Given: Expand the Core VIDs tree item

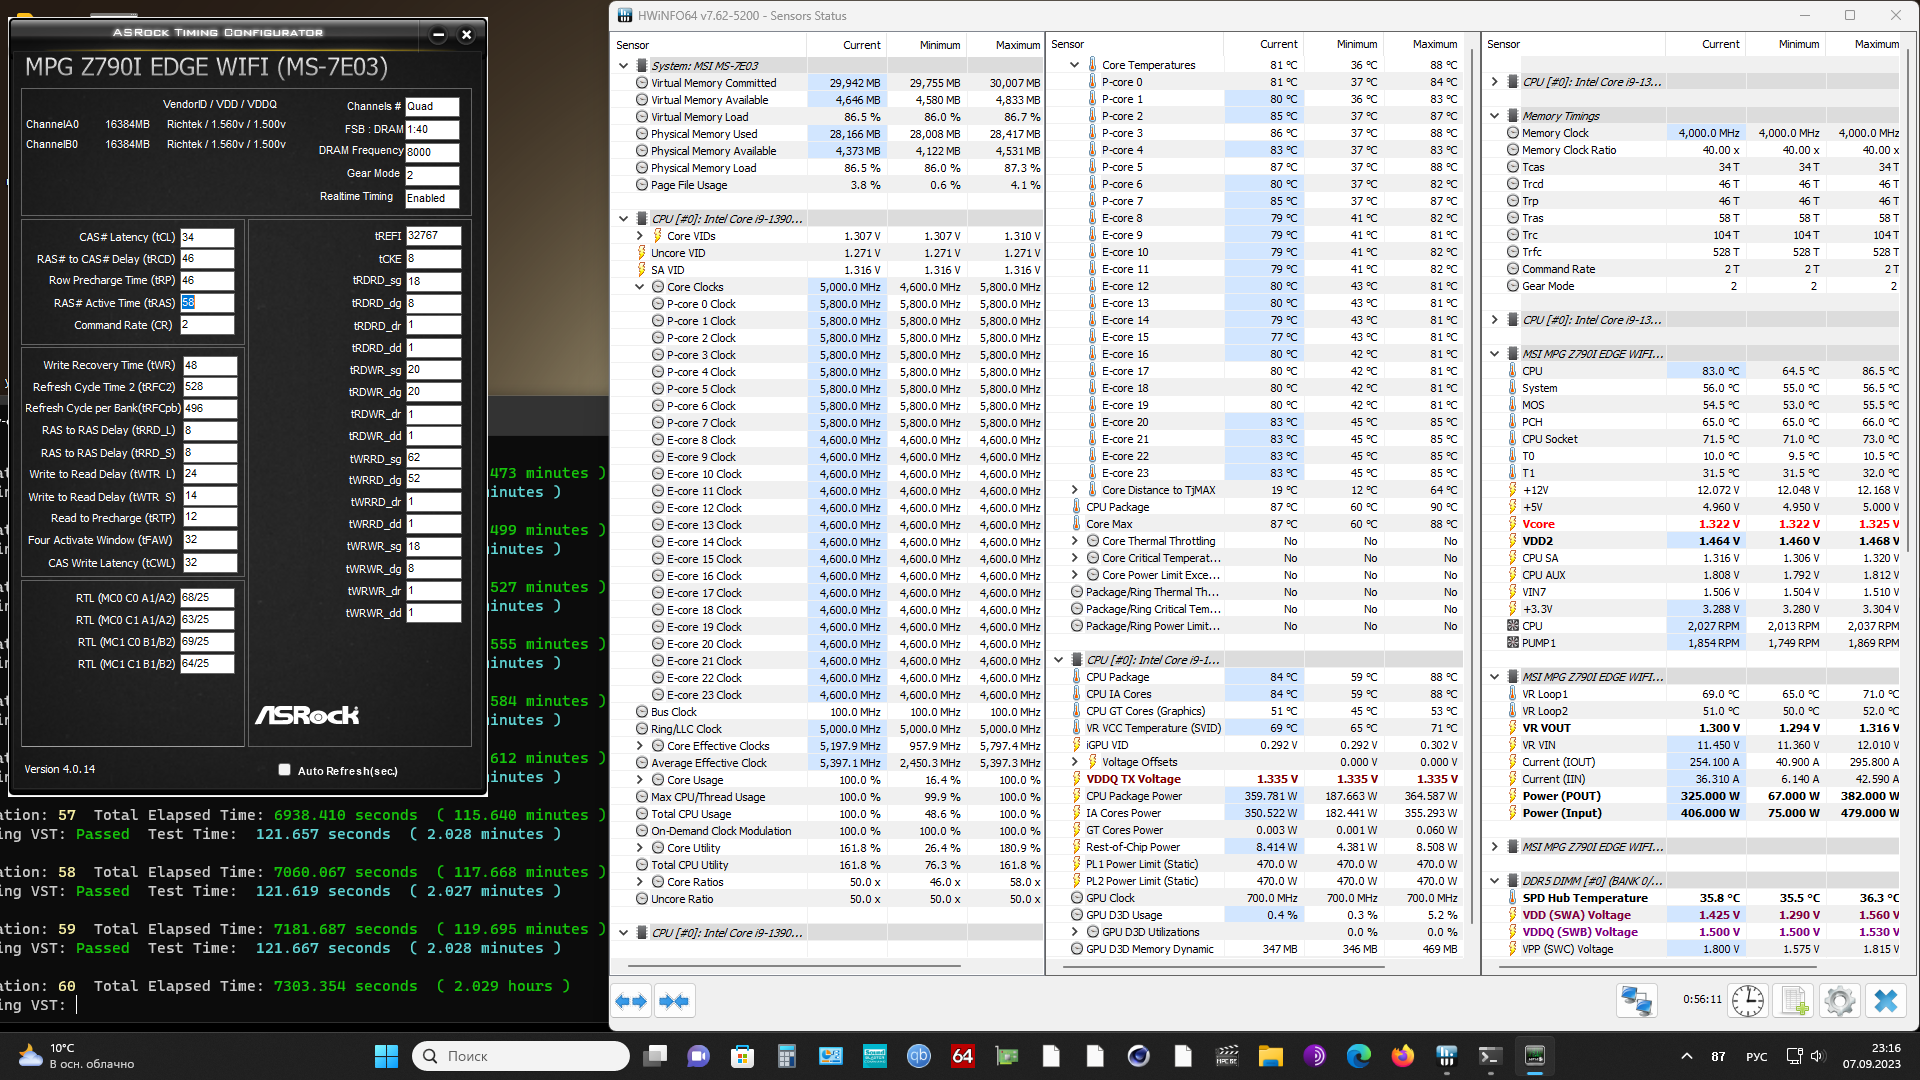Looking at the screenshot, I should tap(640, 236).
